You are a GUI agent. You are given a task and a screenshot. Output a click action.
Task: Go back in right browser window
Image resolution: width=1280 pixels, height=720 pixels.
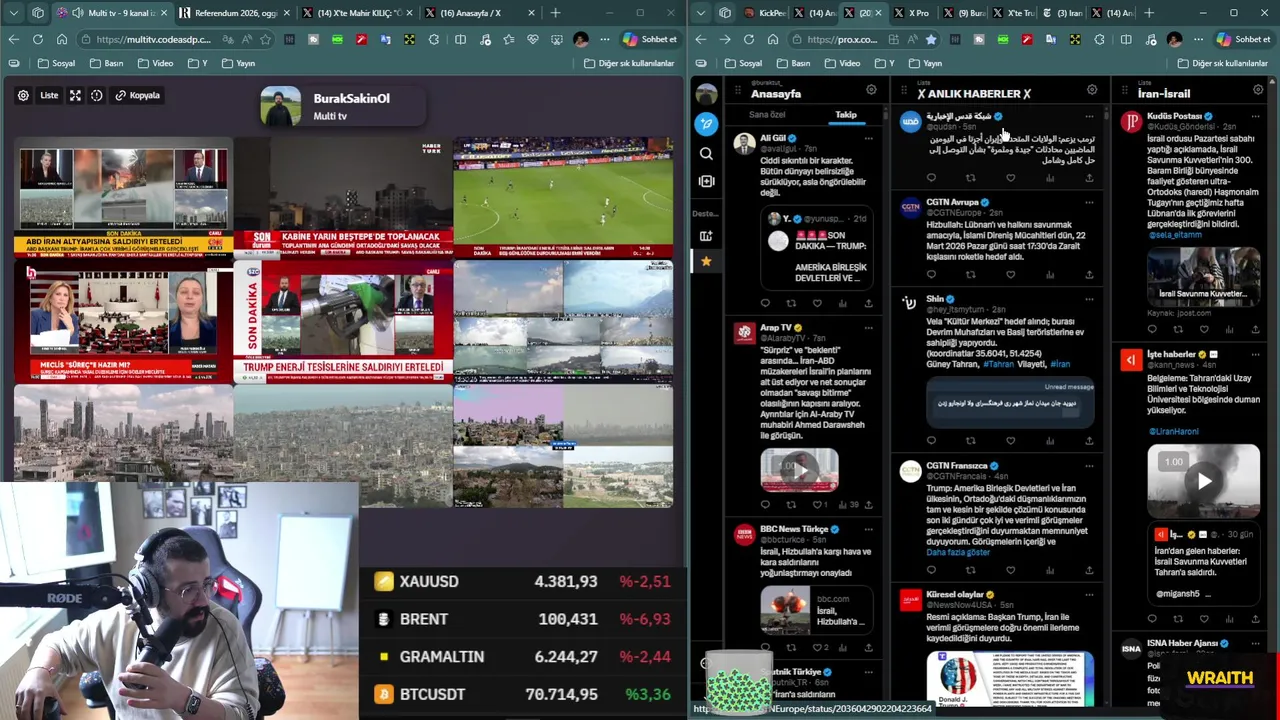(x=700, y=39)
